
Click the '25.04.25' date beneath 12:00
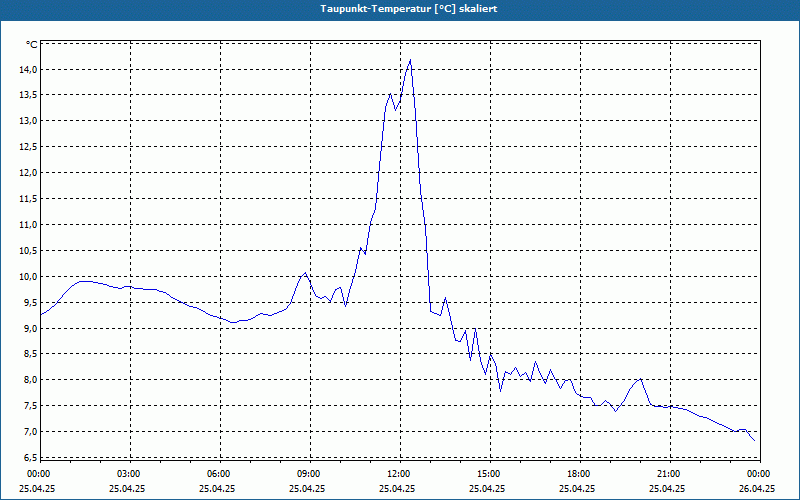[397, 488]
